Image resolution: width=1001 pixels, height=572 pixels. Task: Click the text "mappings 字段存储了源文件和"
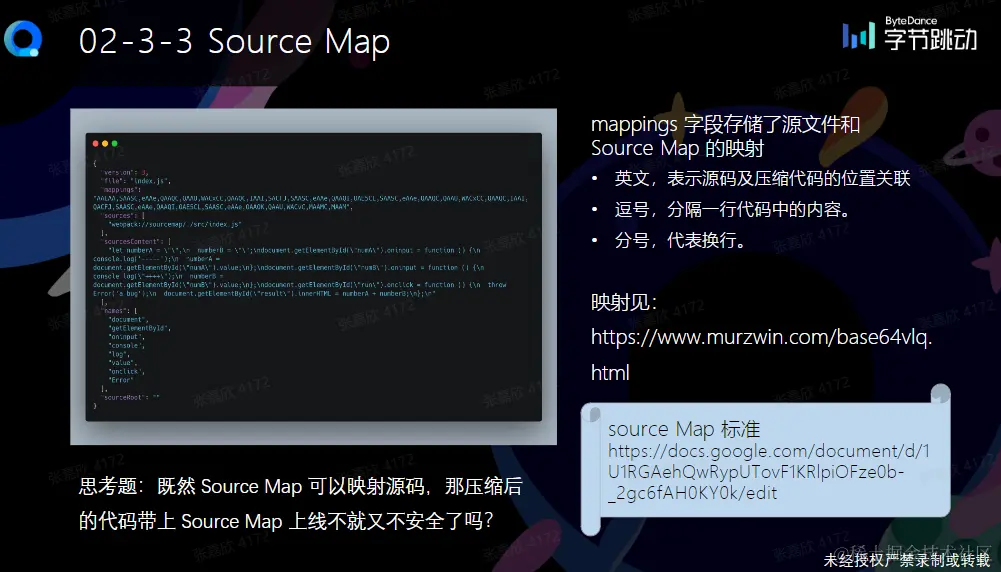coord(725,124)
